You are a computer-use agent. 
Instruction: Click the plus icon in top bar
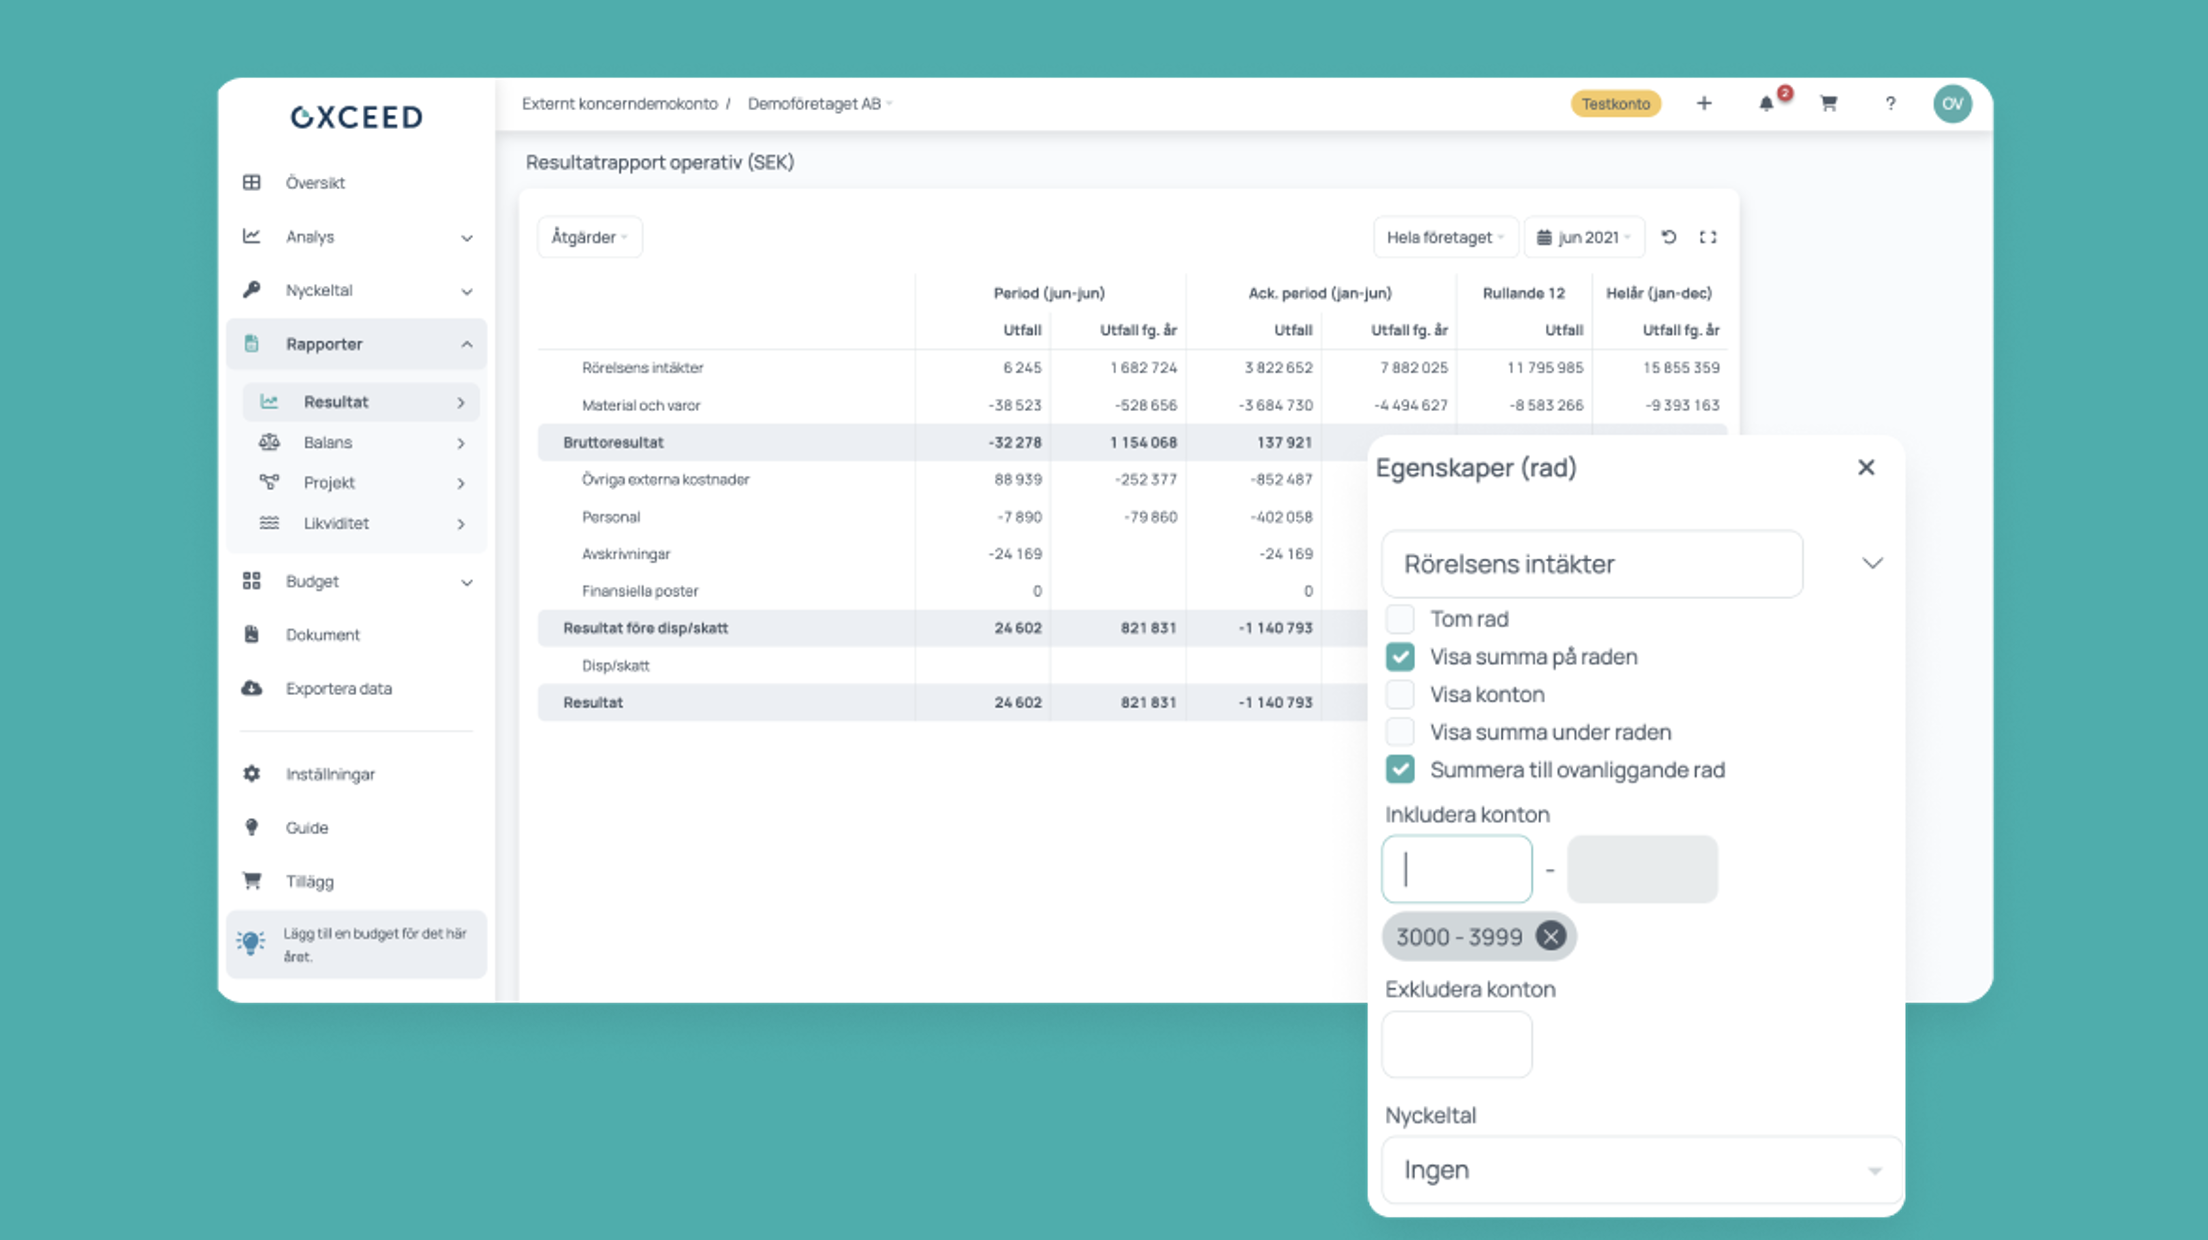tap(1704, 103)
